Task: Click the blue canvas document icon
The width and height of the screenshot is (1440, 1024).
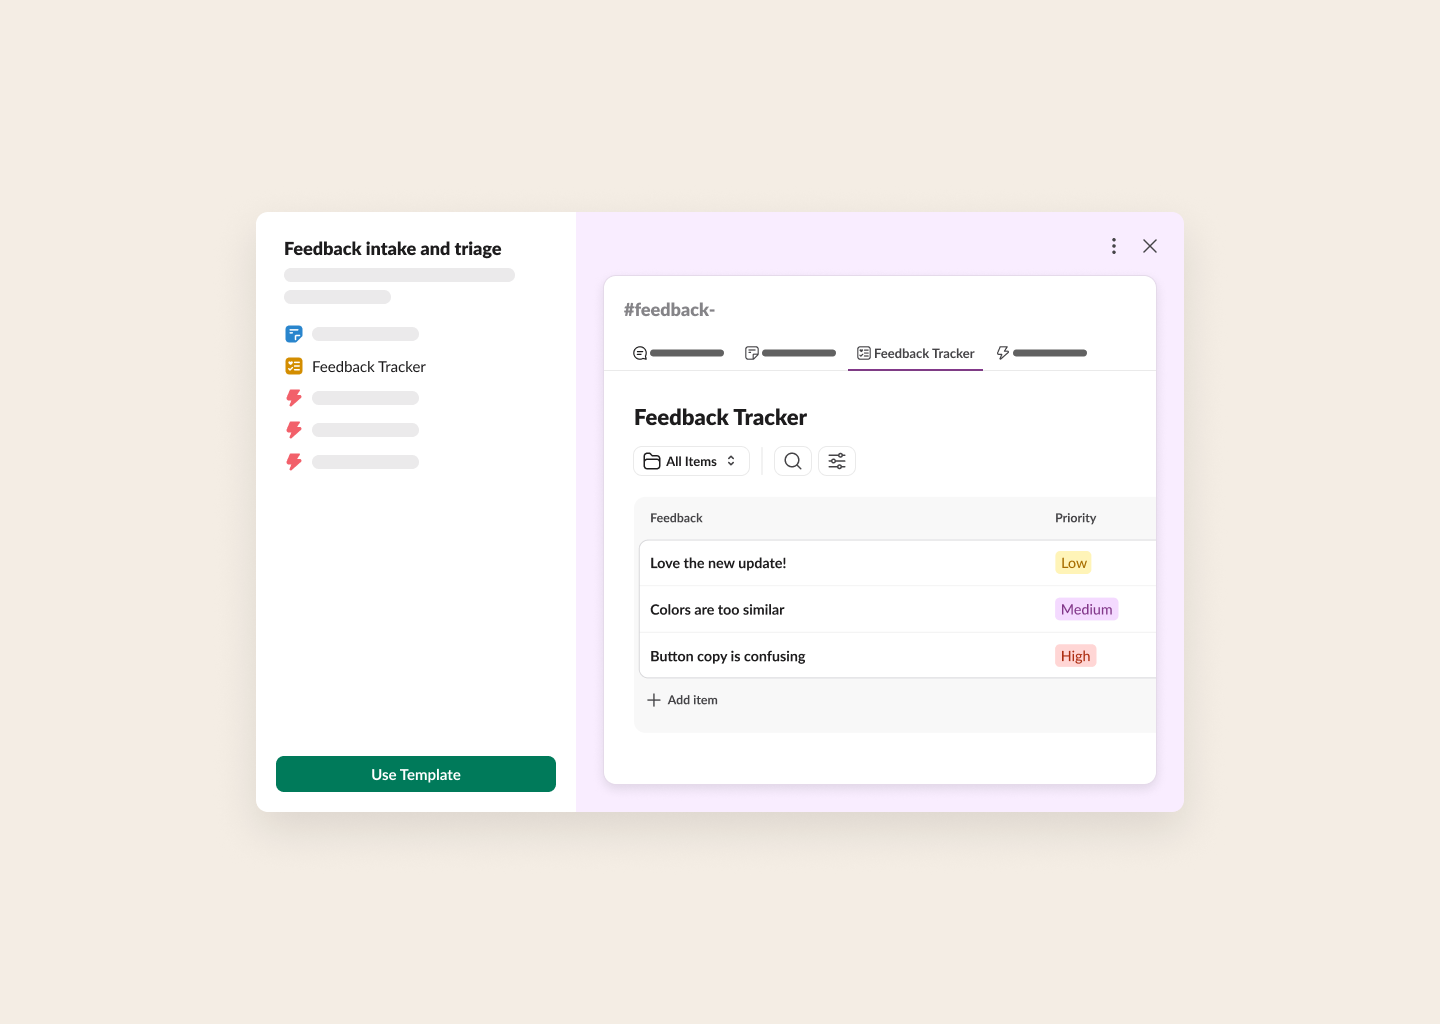Action: (x=294, y=334)
